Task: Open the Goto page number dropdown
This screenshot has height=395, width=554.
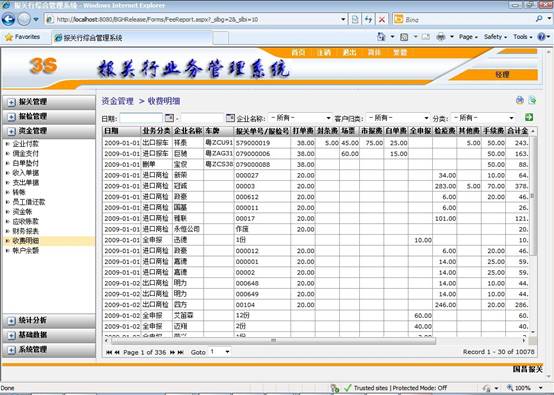Action: coord(220,352)
